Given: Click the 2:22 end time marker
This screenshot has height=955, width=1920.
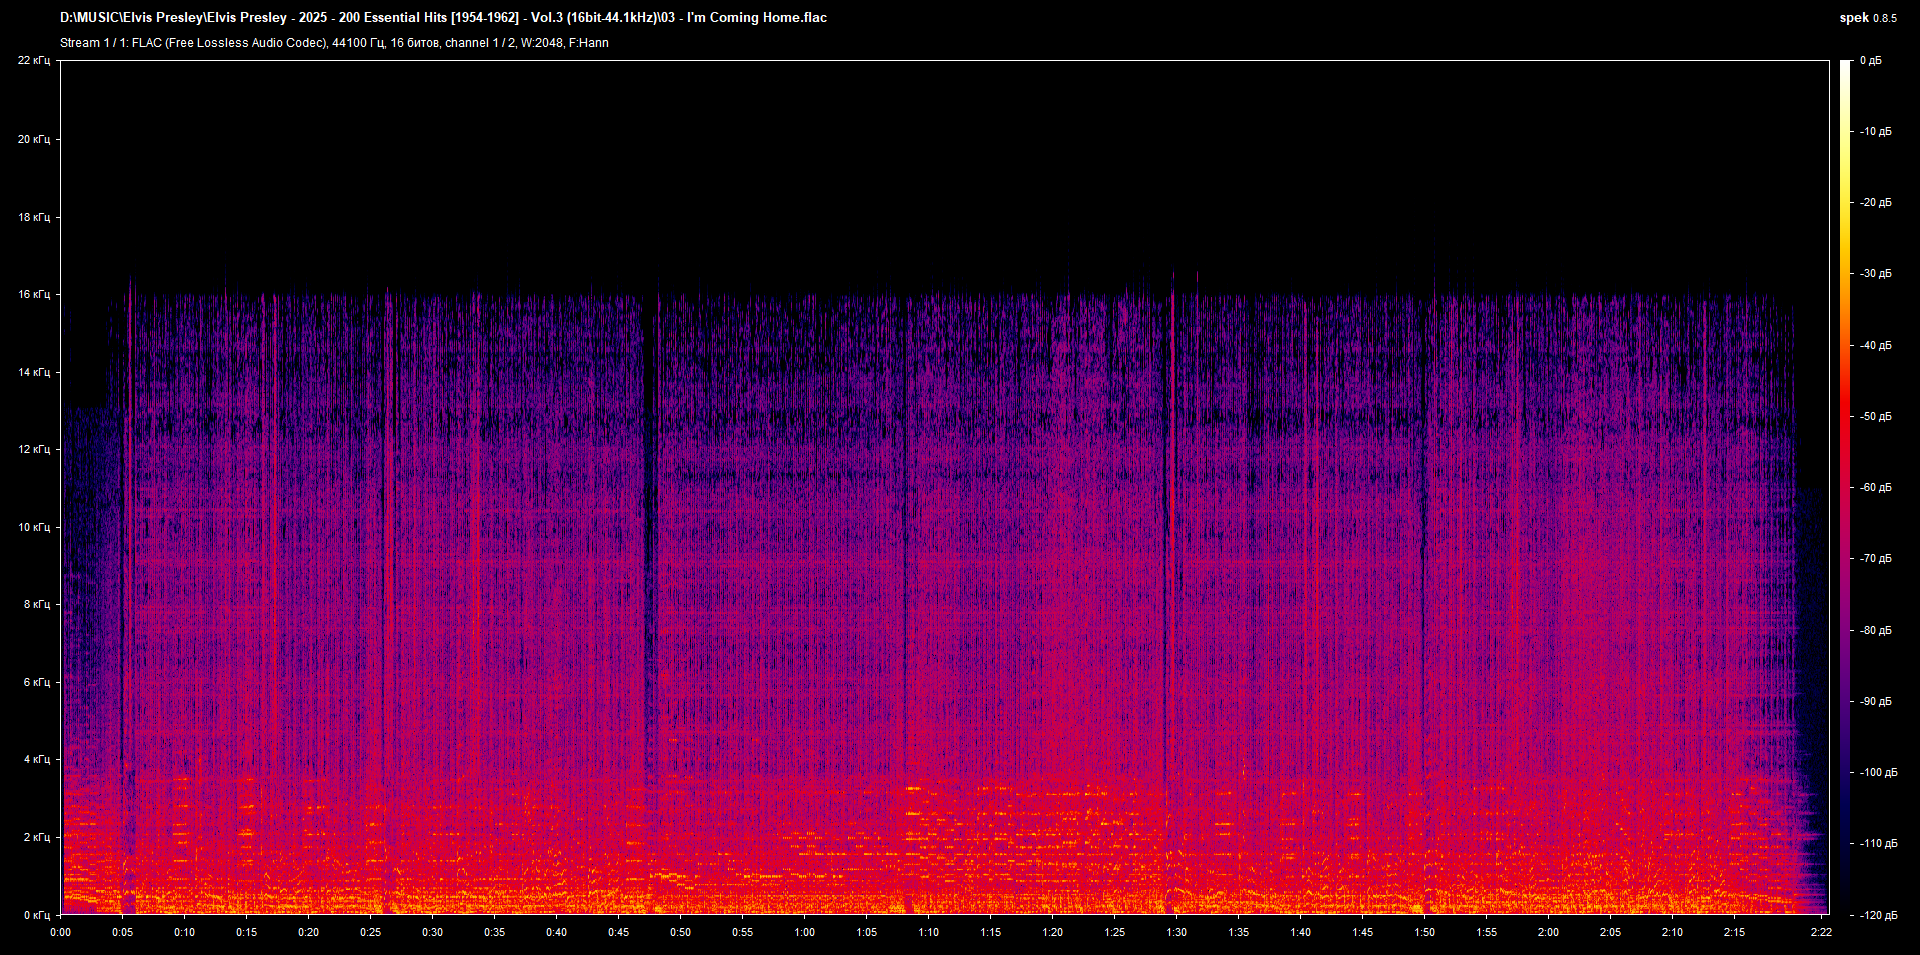Looking at the screenshot, I should [x=1820, y=932].
